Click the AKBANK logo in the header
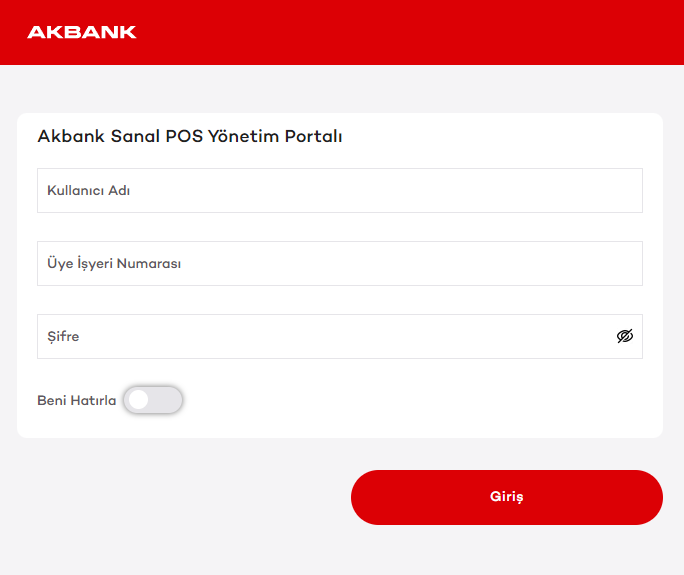This screenshot has width=684, height=575. pos(82,32)
